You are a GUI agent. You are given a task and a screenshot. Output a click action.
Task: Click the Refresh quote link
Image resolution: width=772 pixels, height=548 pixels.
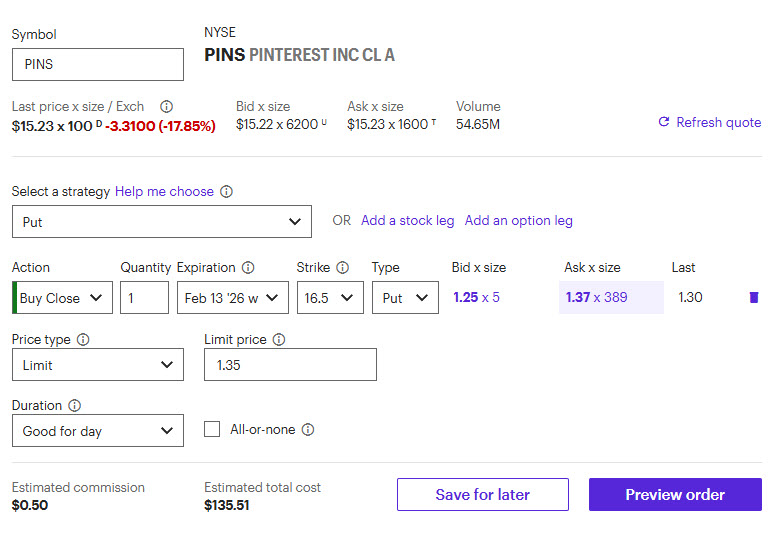tap(709, 122)
